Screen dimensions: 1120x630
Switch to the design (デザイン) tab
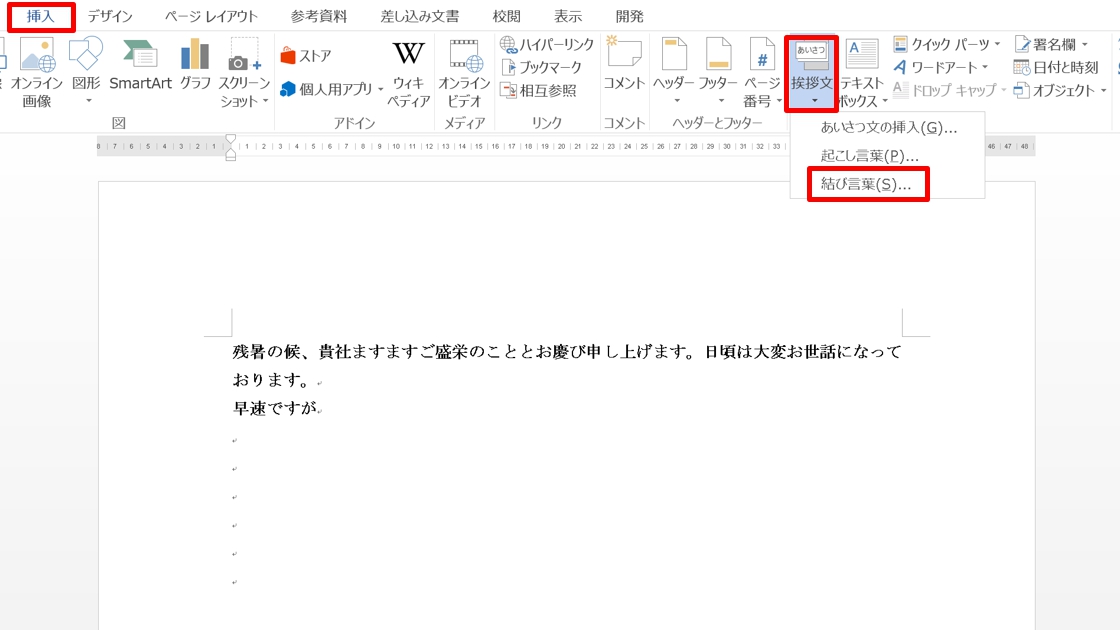pos(110,16)
